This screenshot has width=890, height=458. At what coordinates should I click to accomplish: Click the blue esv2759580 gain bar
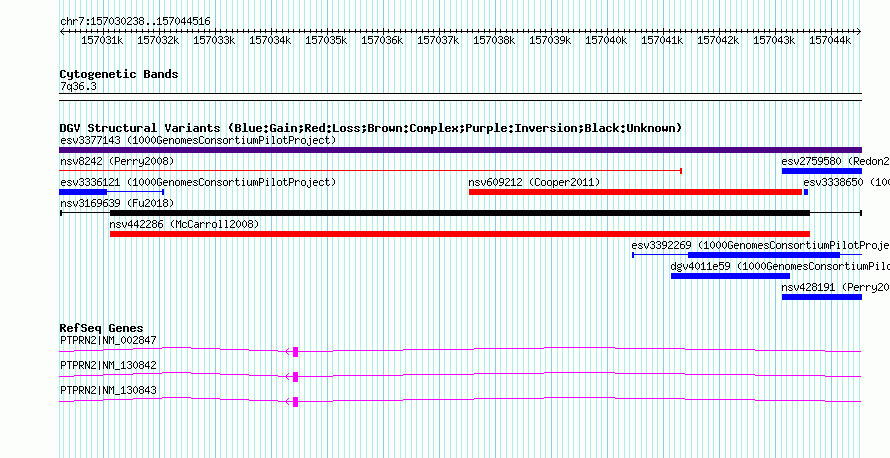[821, 171]
